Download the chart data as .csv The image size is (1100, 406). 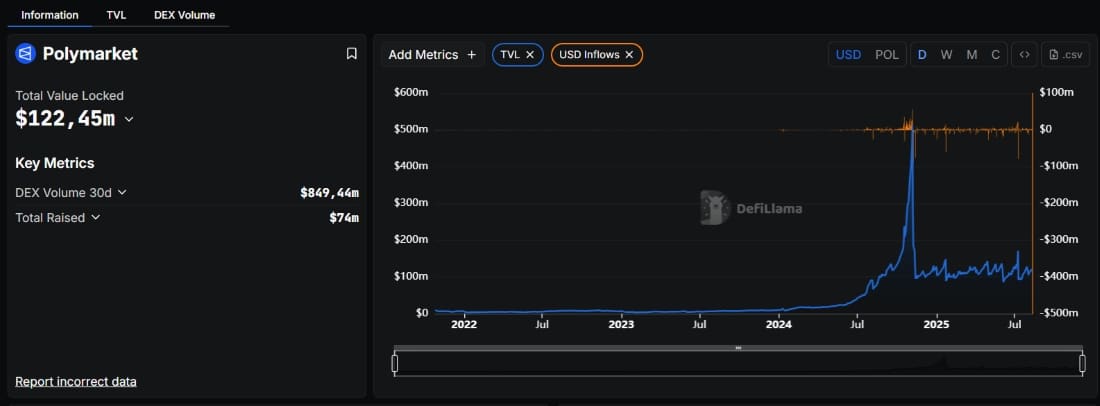[1066, 55]
